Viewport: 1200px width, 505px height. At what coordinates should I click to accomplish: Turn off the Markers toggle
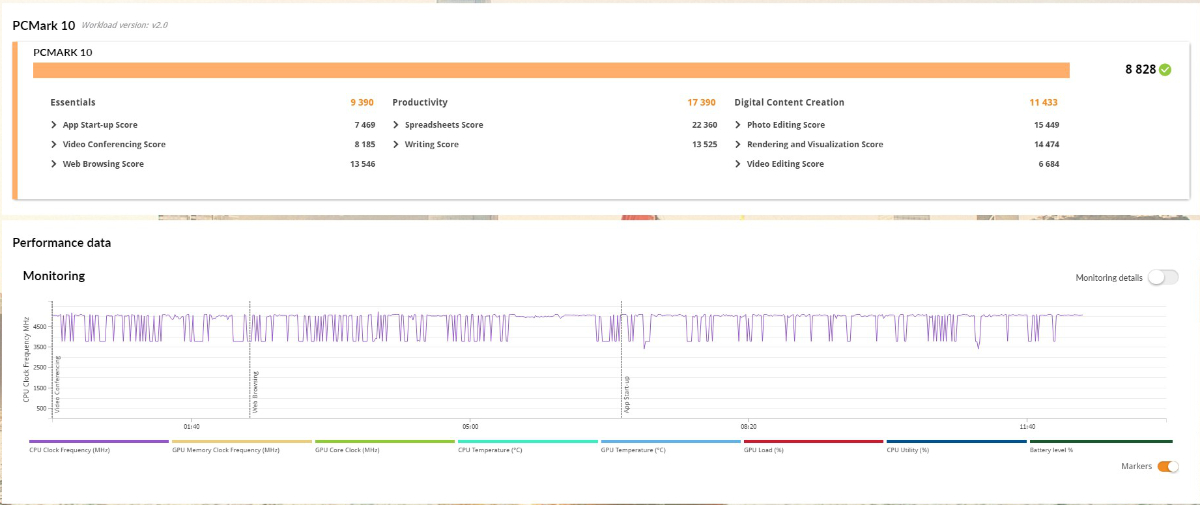coord(1168,466)
